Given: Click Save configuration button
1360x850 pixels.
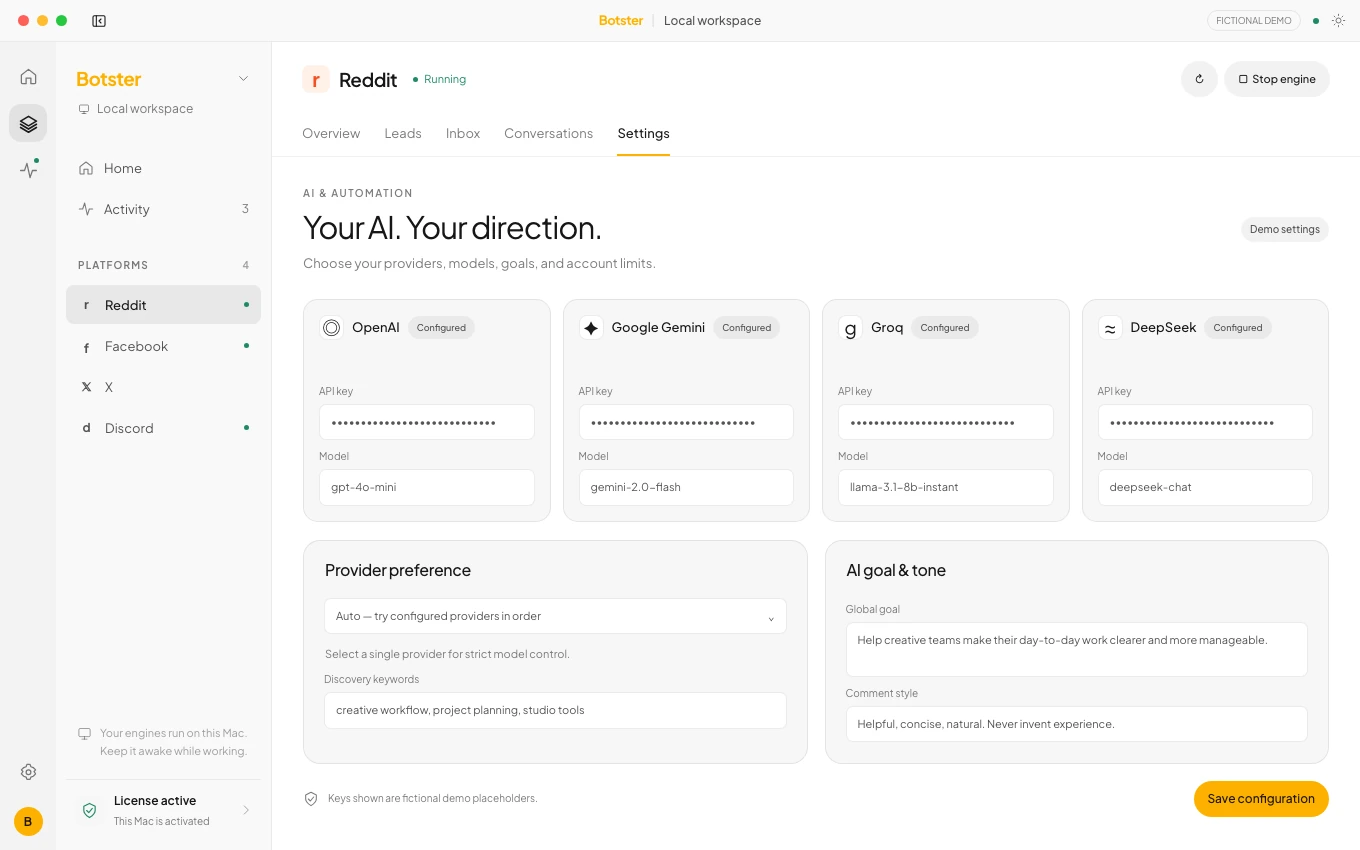Looking at the screenshot, I should tap(1261, 799).
